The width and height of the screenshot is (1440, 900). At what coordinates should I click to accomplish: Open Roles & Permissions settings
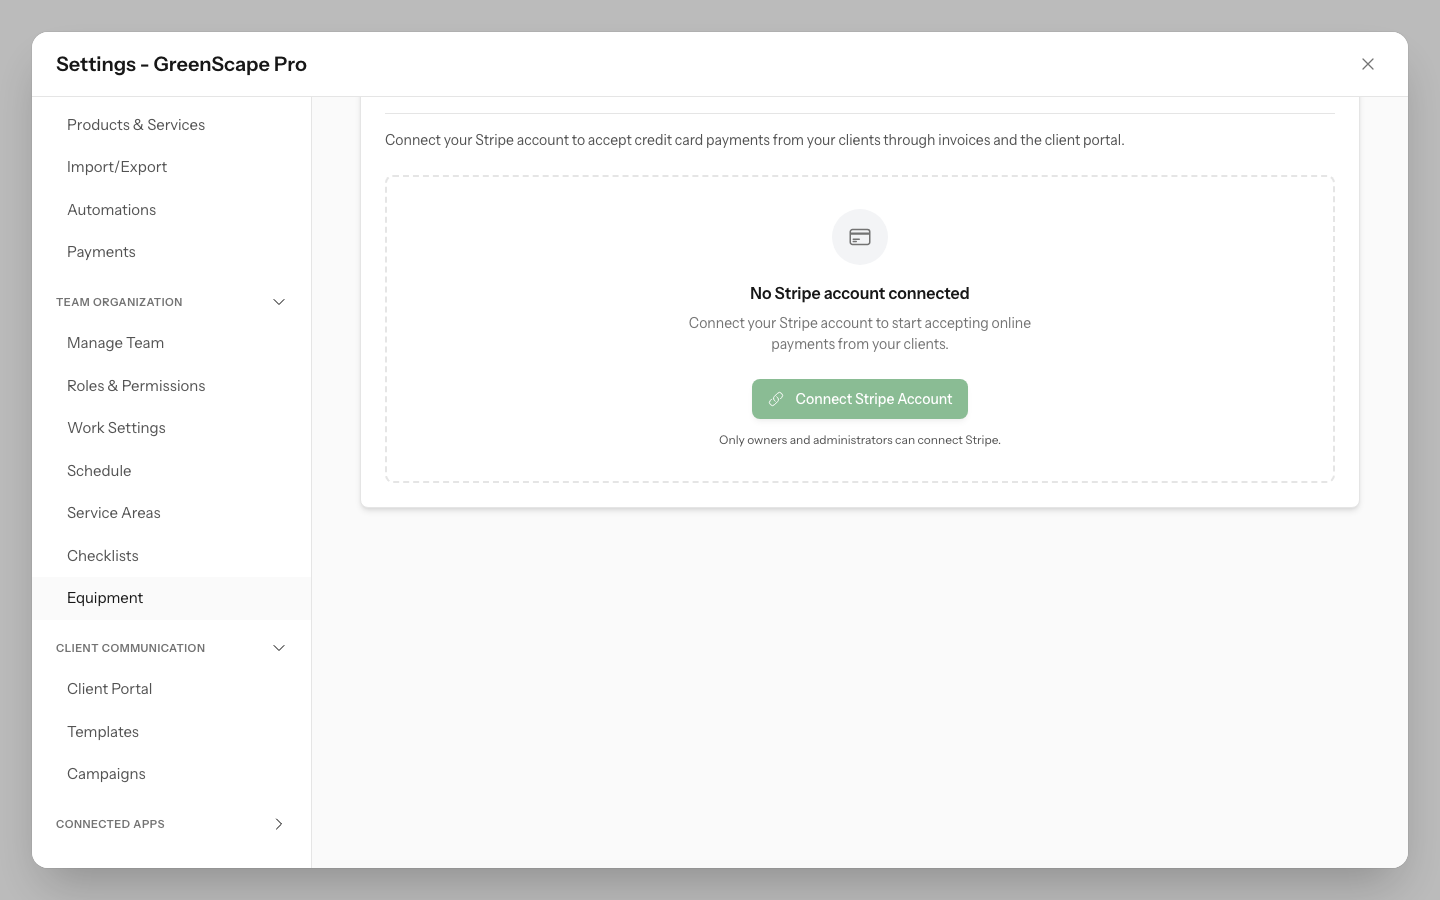tap(136, 386)
